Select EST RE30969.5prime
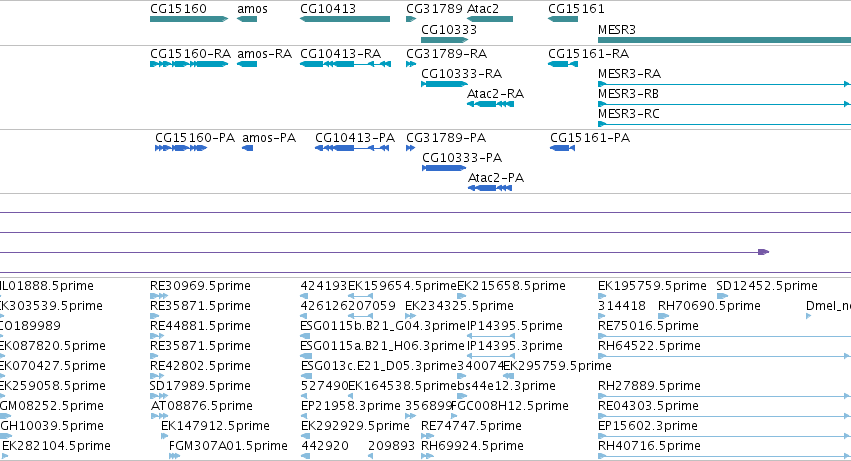Viewport: 851px width, 461px height. 200,286
